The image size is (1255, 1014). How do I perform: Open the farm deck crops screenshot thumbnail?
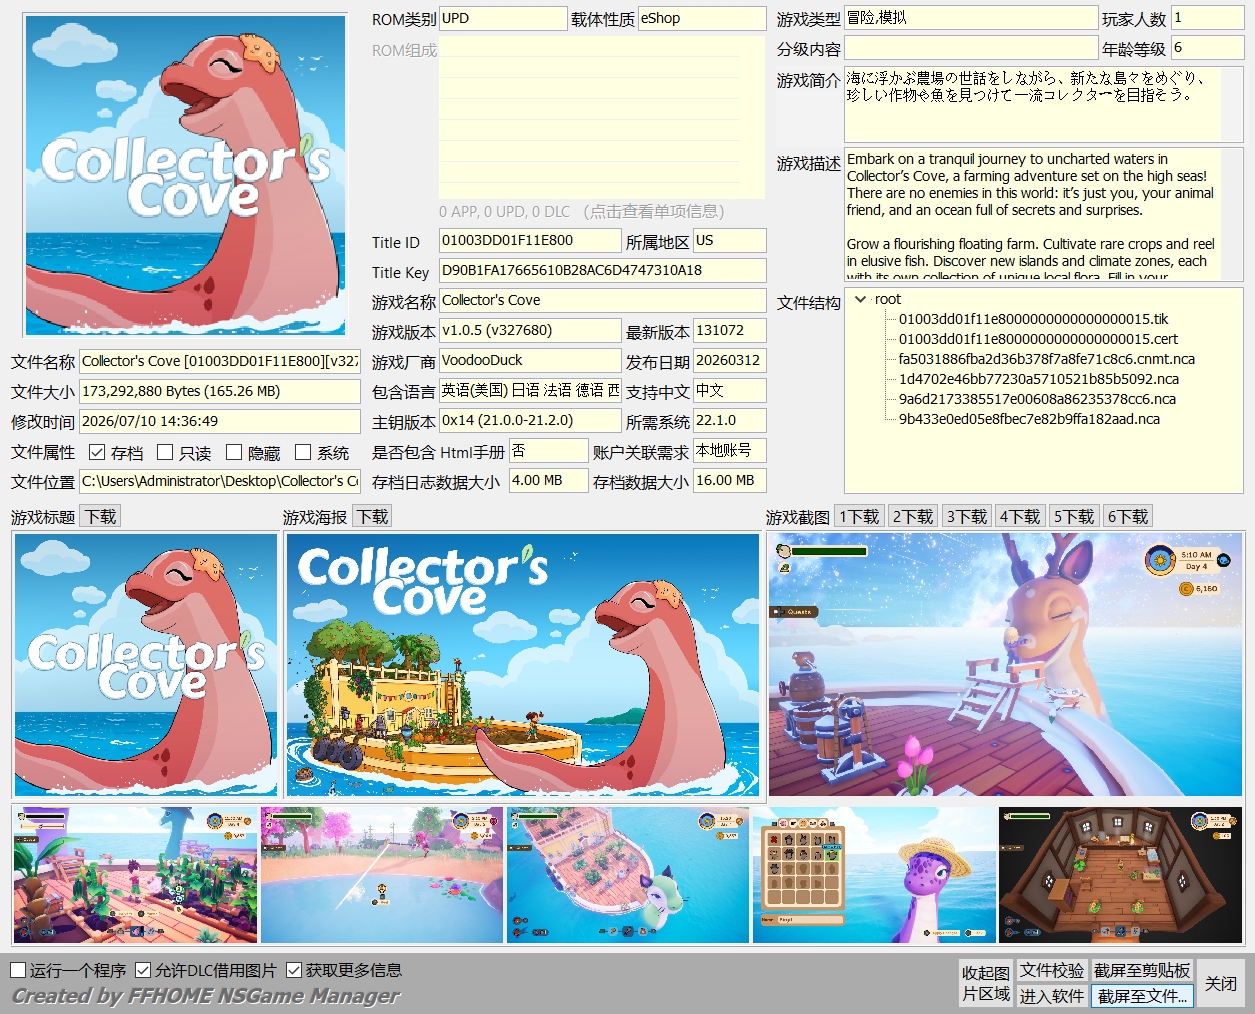click(x=135, y=875)
